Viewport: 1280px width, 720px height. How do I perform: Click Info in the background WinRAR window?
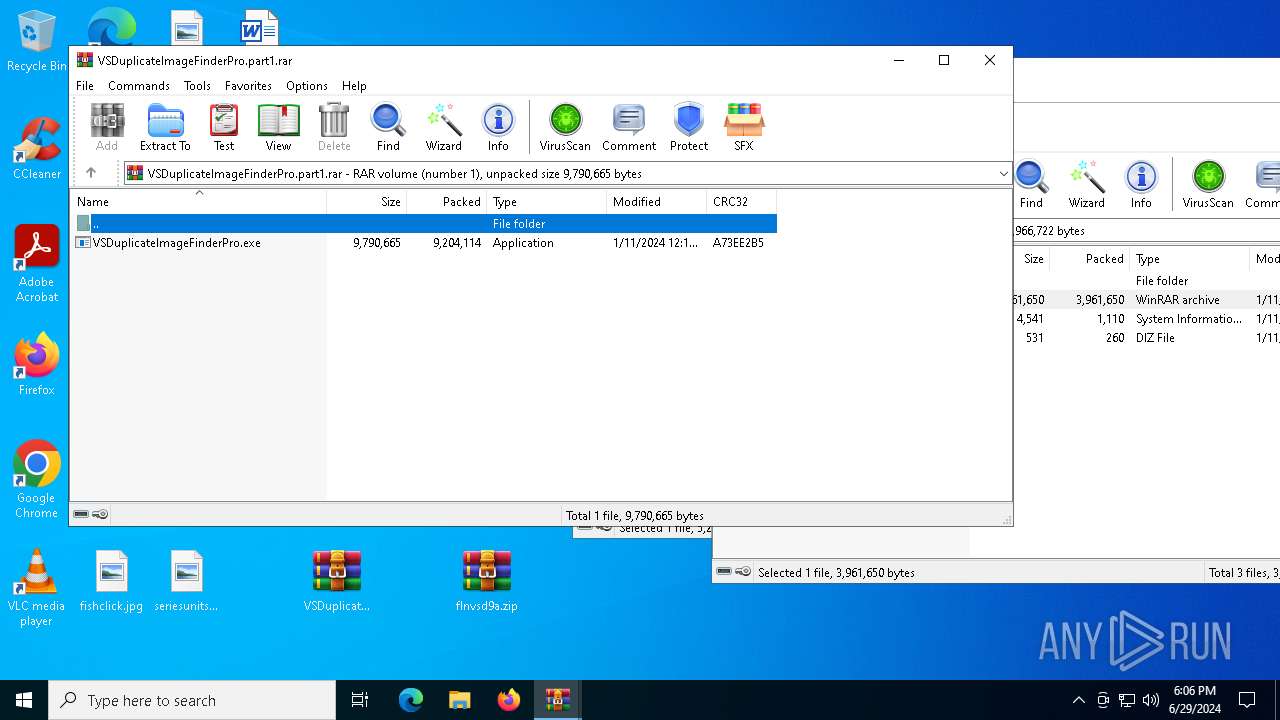[1141, 184]
